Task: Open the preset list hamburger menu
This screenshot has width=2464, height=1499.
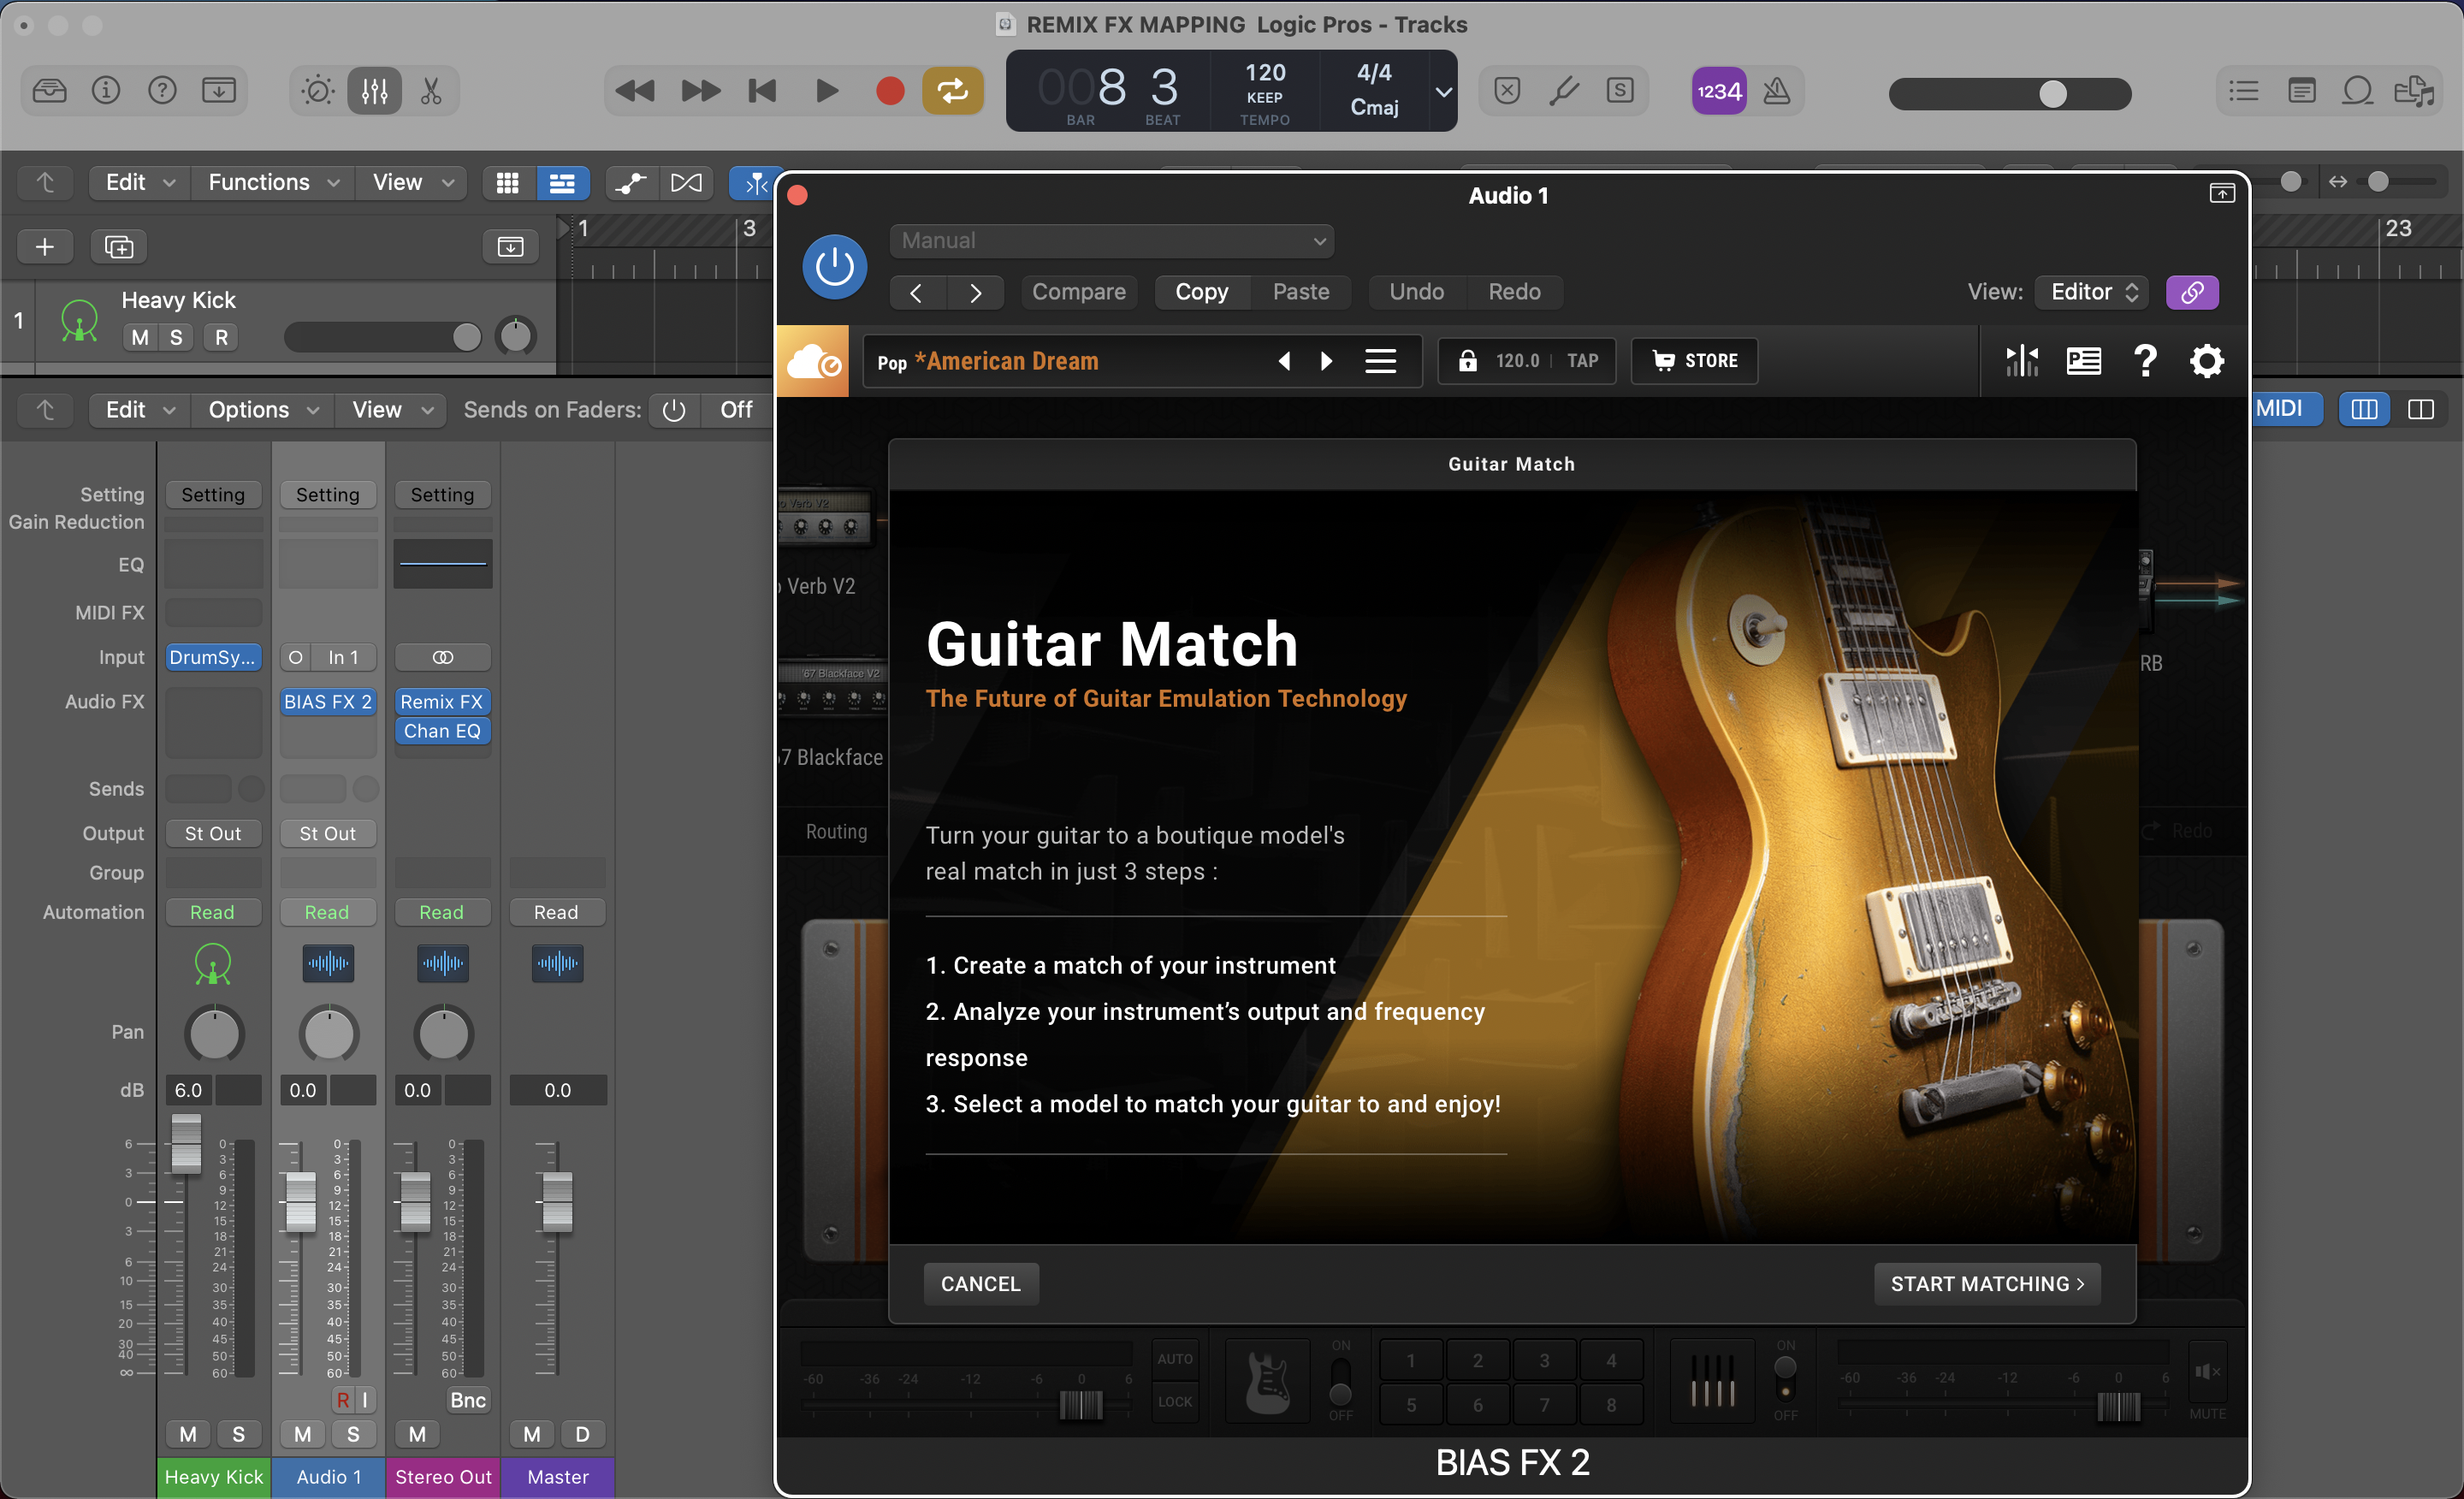Action: [x=1380, y=361]
